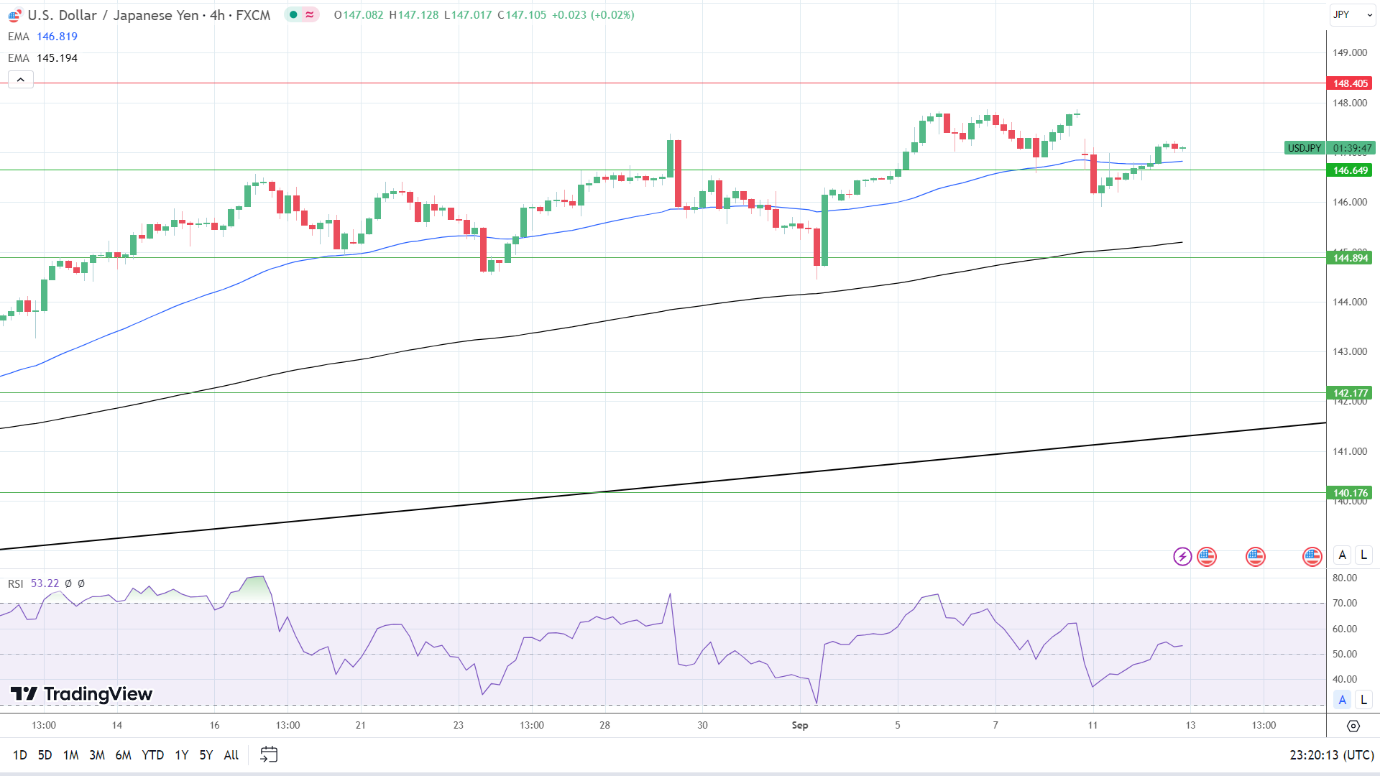Select the 1Y time range
The height and width of the screenshot is (776, 1380).
tap(181, 755)
